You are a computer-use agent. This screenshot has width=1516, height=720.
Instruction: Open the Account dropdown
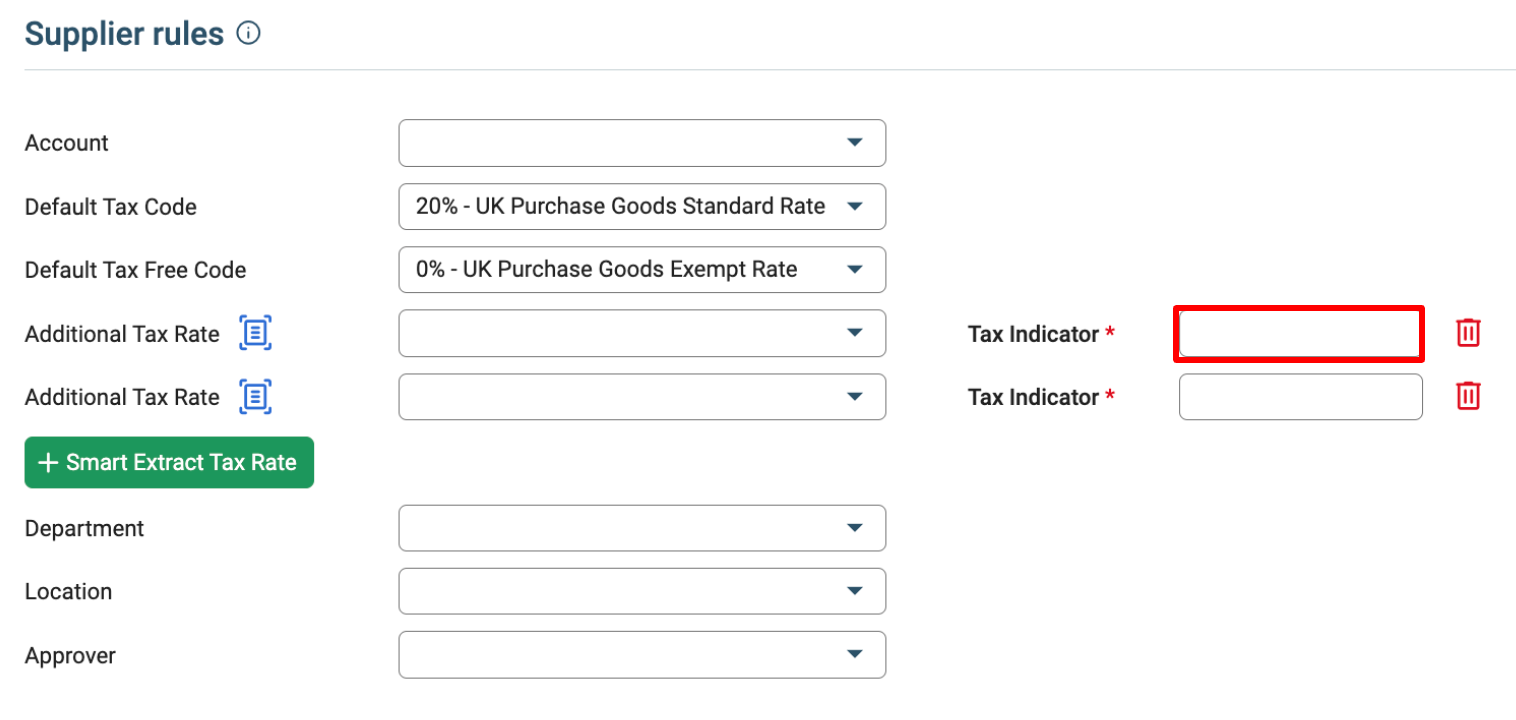click(x=642, y=143)
